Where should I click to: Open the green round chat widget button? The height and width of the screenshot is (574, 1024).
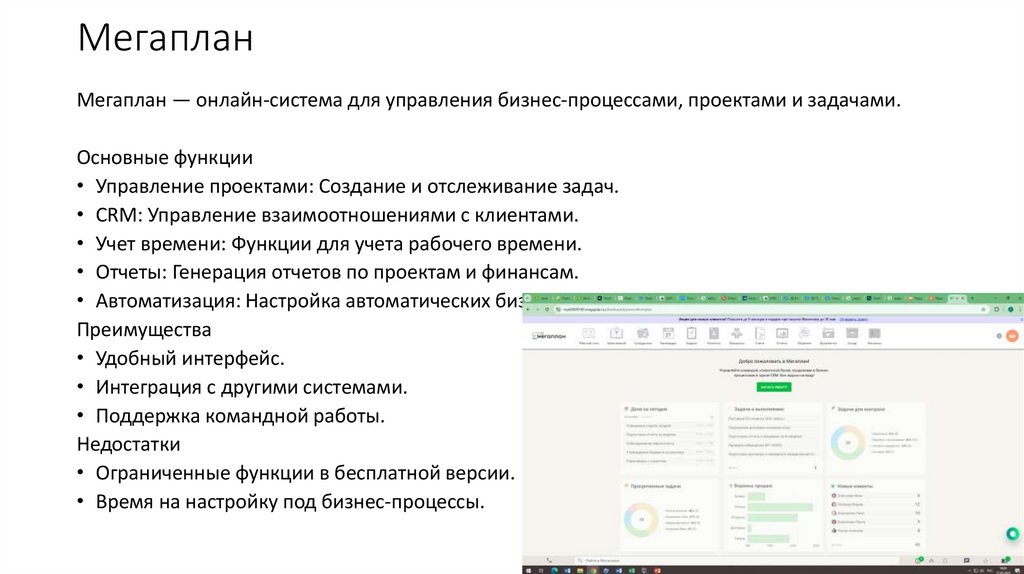1012,534
